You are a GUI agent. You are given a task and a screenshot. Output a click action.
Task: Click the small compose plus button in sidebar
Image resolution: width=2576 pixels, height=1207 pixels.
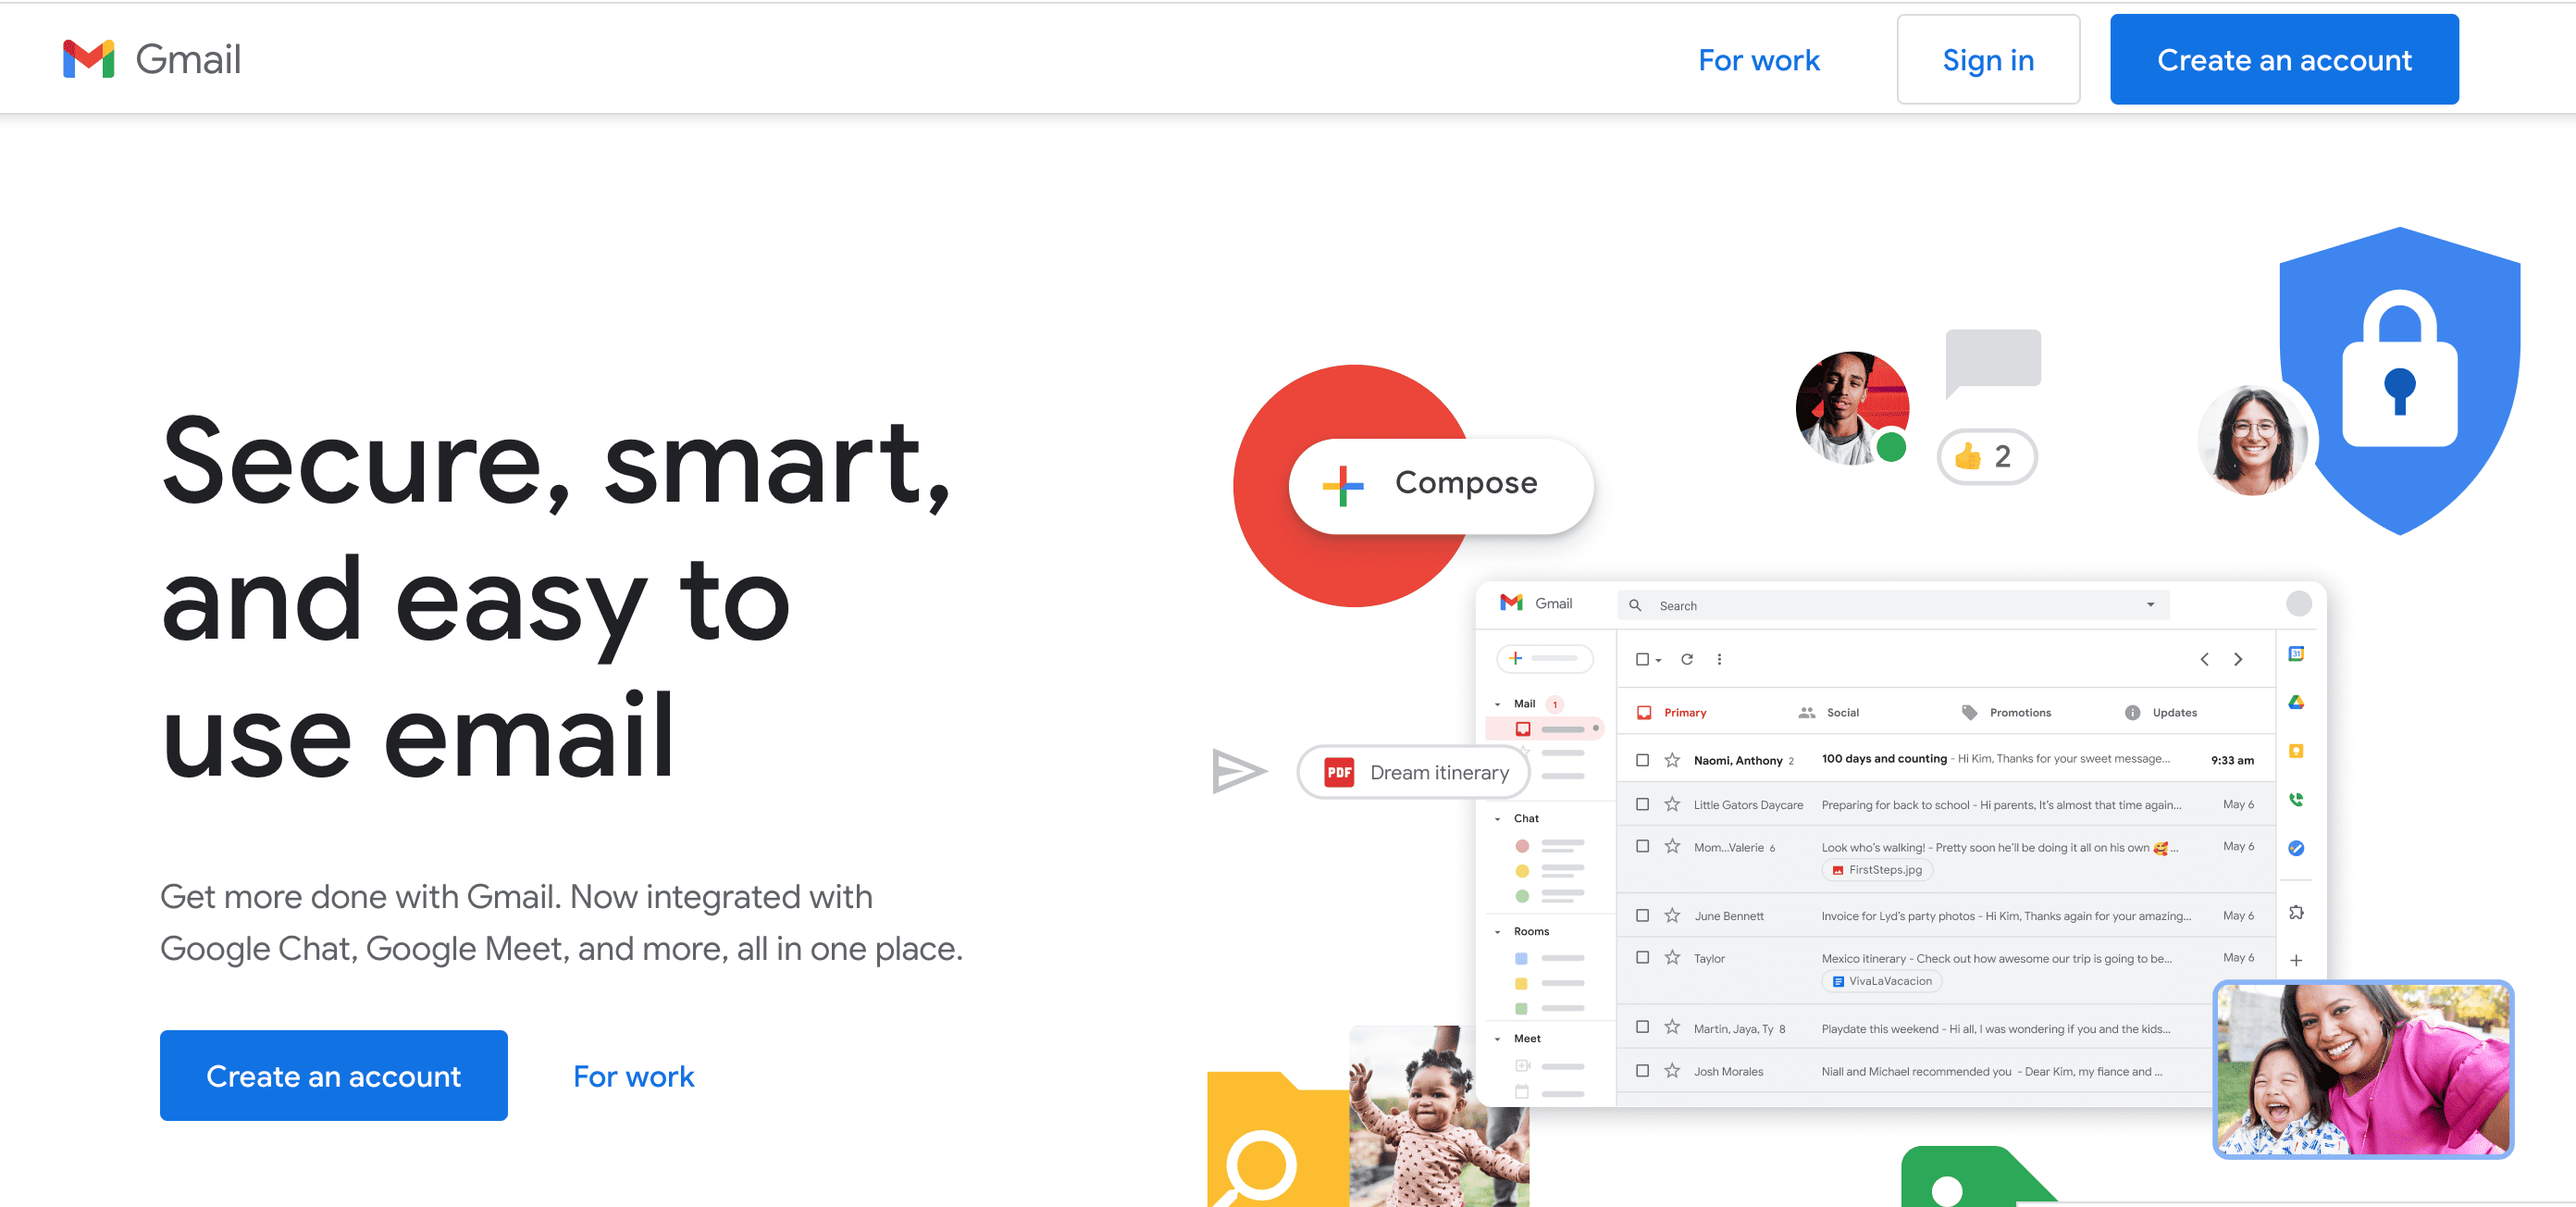1544,658
